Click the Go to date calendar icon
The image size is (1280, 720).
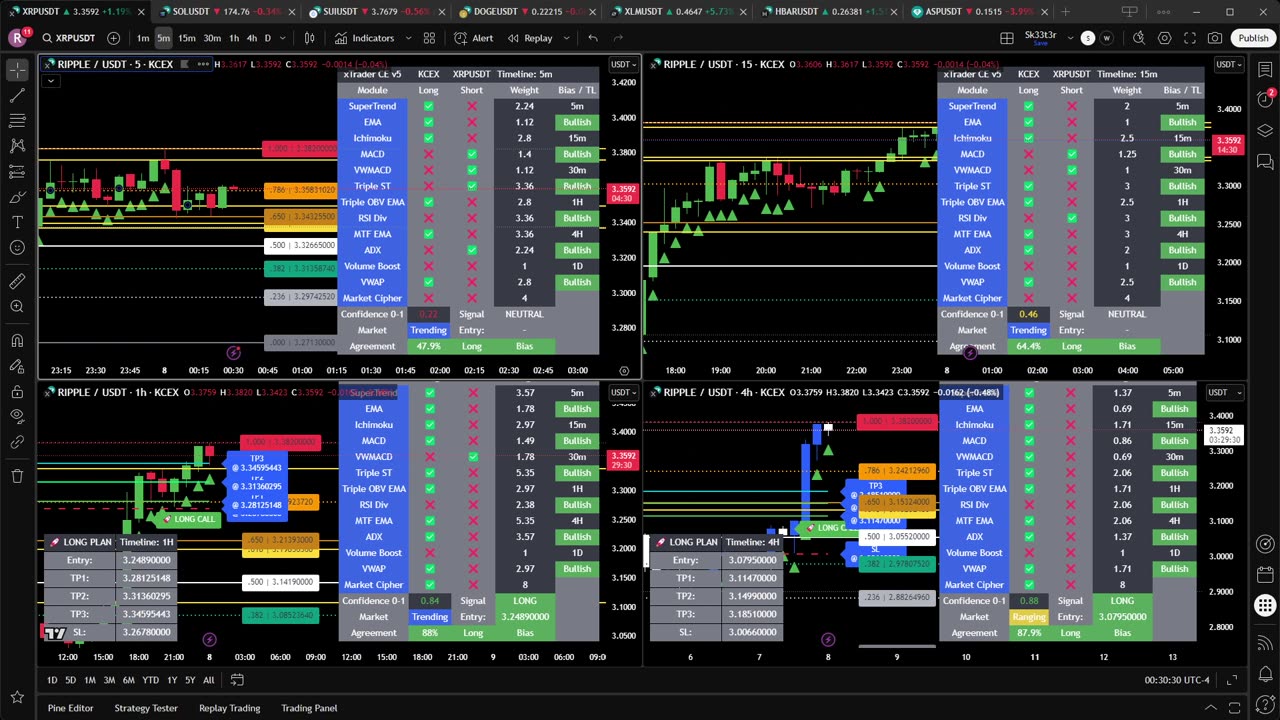[237, 680]
